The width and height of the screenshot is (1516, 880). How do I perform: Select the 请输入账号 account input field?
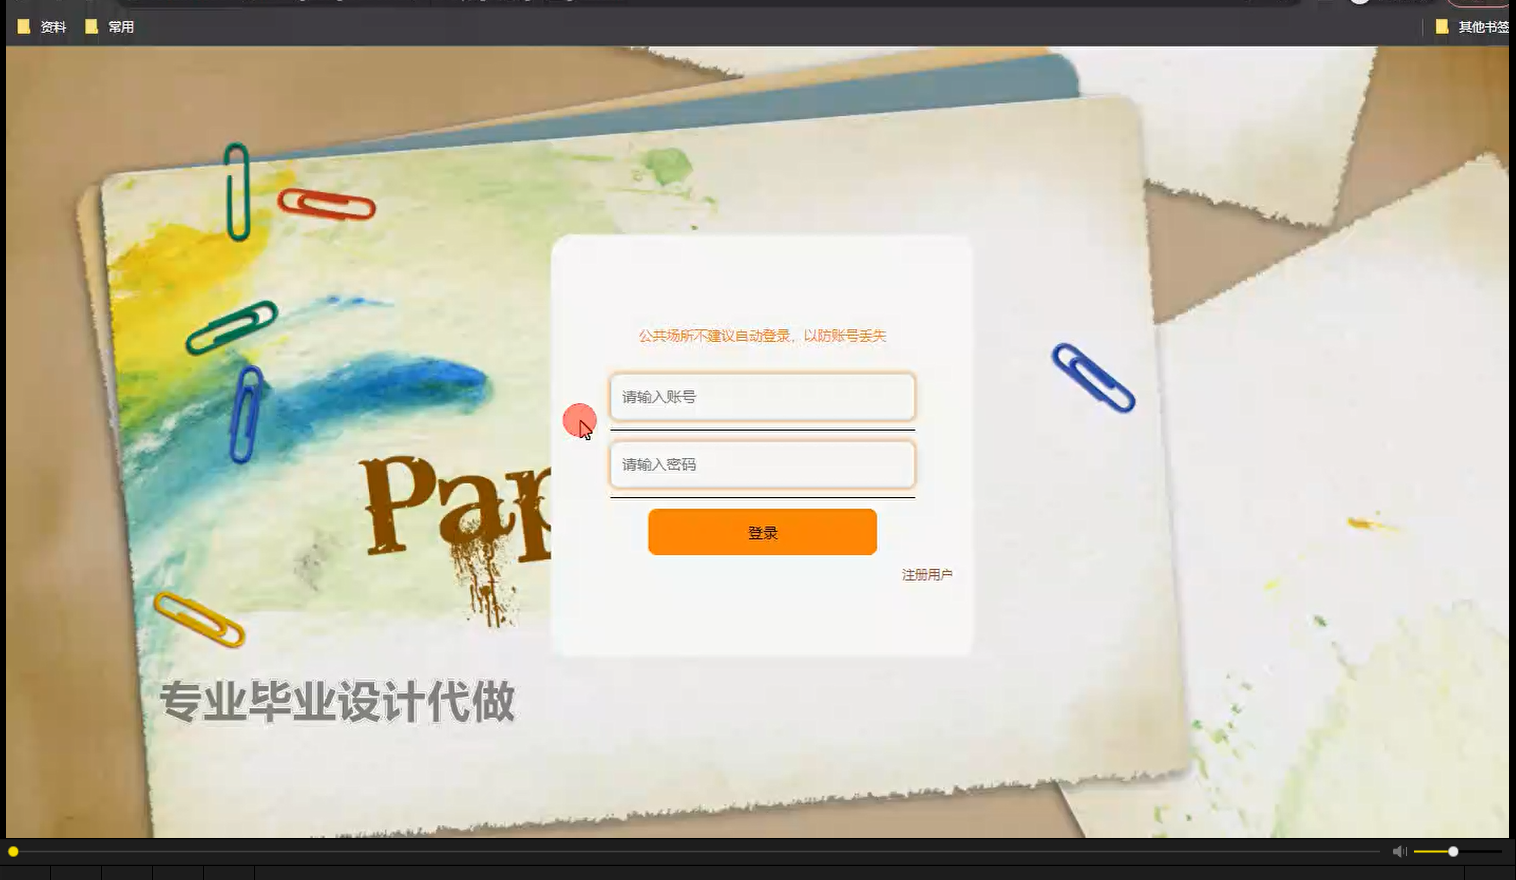point(762,396)
